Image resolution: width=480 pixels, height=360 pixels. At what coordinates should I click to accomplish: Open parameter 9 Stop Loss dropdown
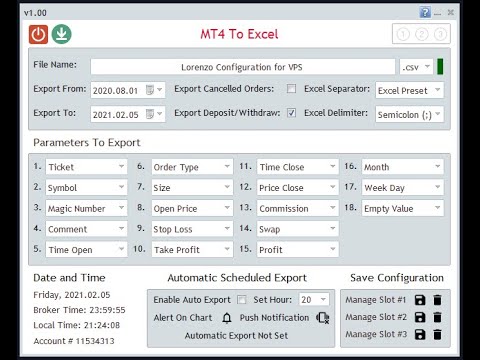click(x=192, y=229)
